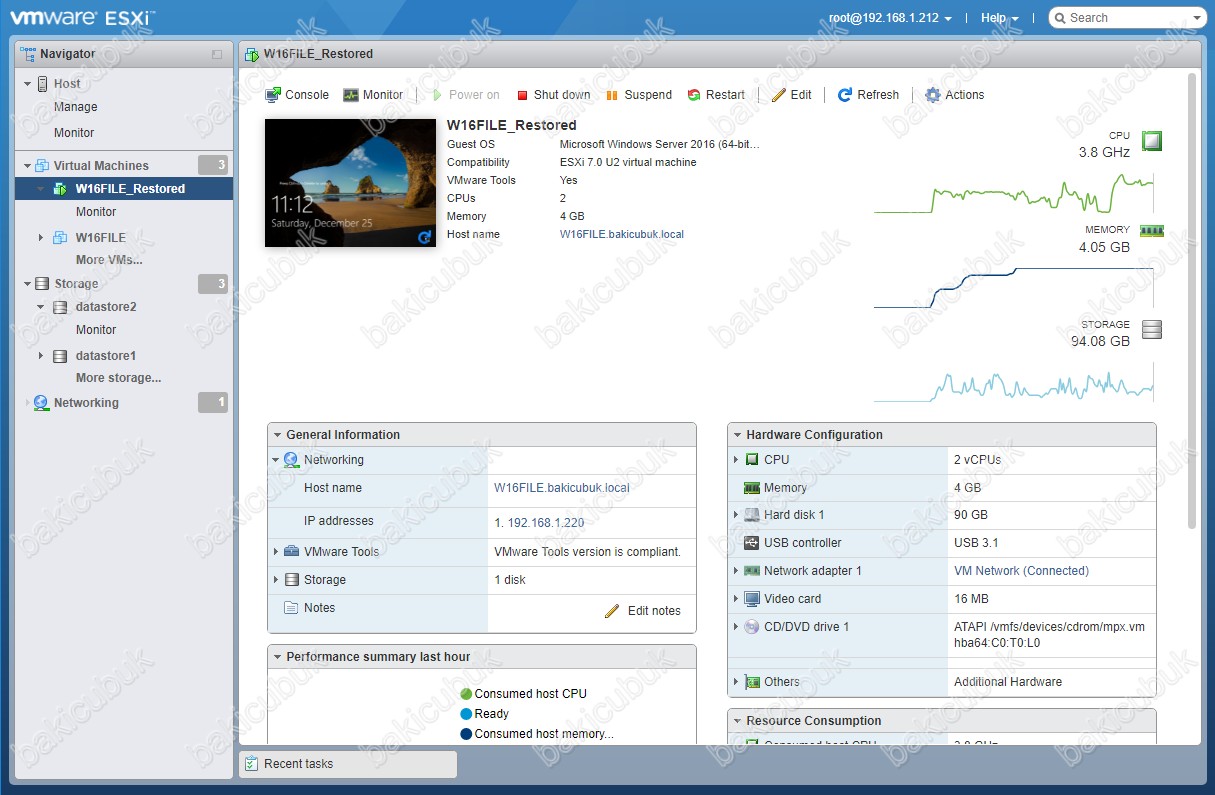Open More VMs... link
Viewport: 1215px width, 795px height.
[x=109, y=260]
